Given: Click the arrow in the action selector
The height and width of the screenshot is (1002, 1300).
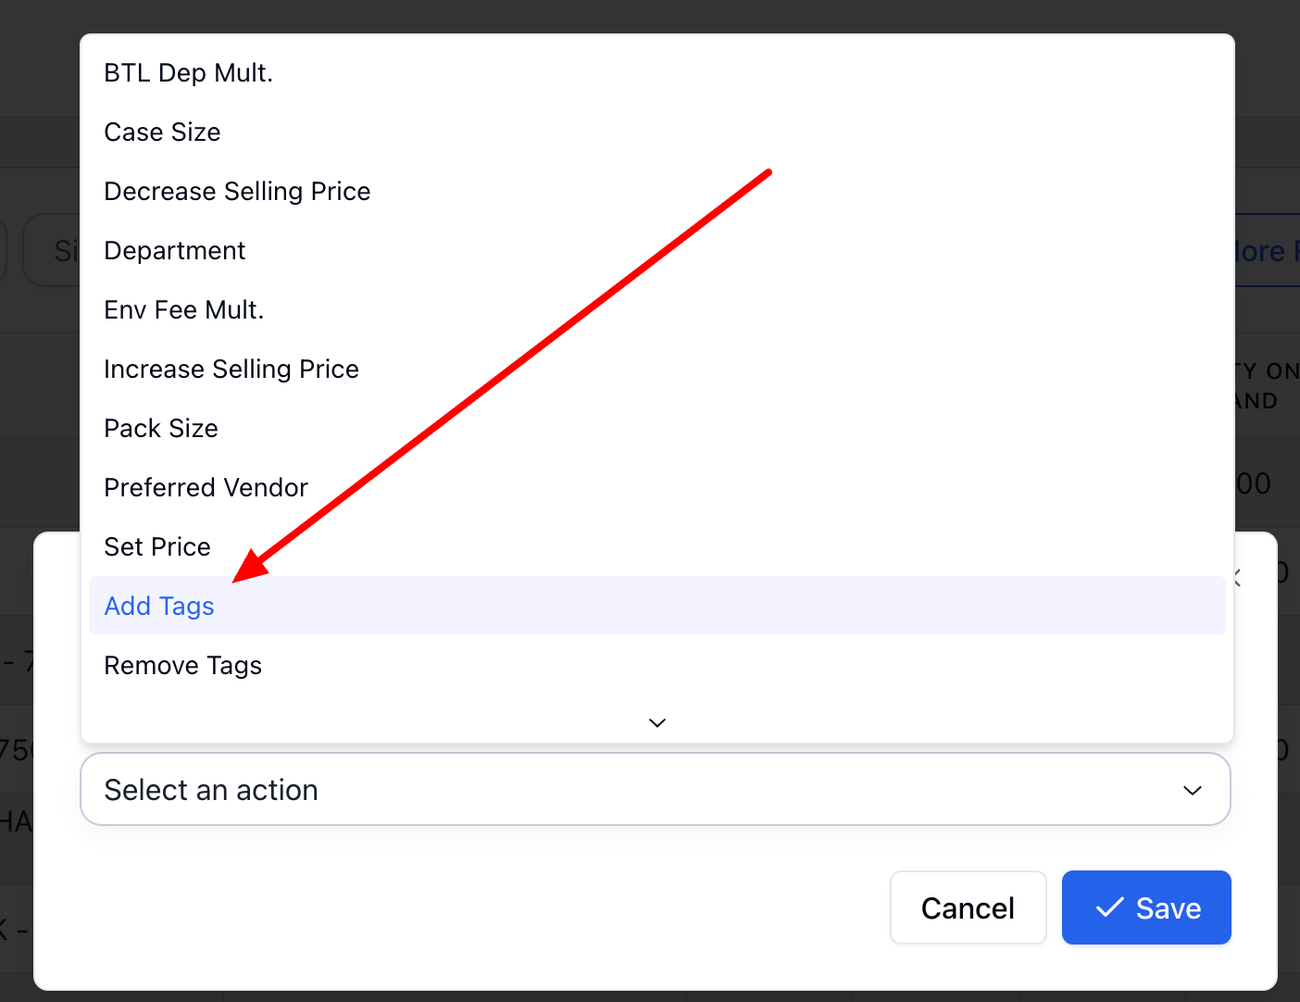Looking at the screenshot, I should coord(1192,790).
